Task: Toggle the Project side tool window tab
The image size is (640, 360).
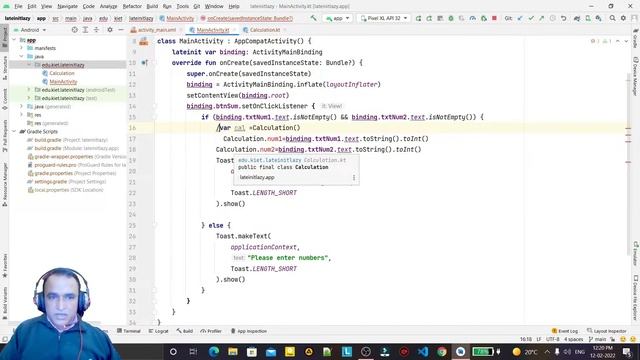Action: click(x=4, y=37)
